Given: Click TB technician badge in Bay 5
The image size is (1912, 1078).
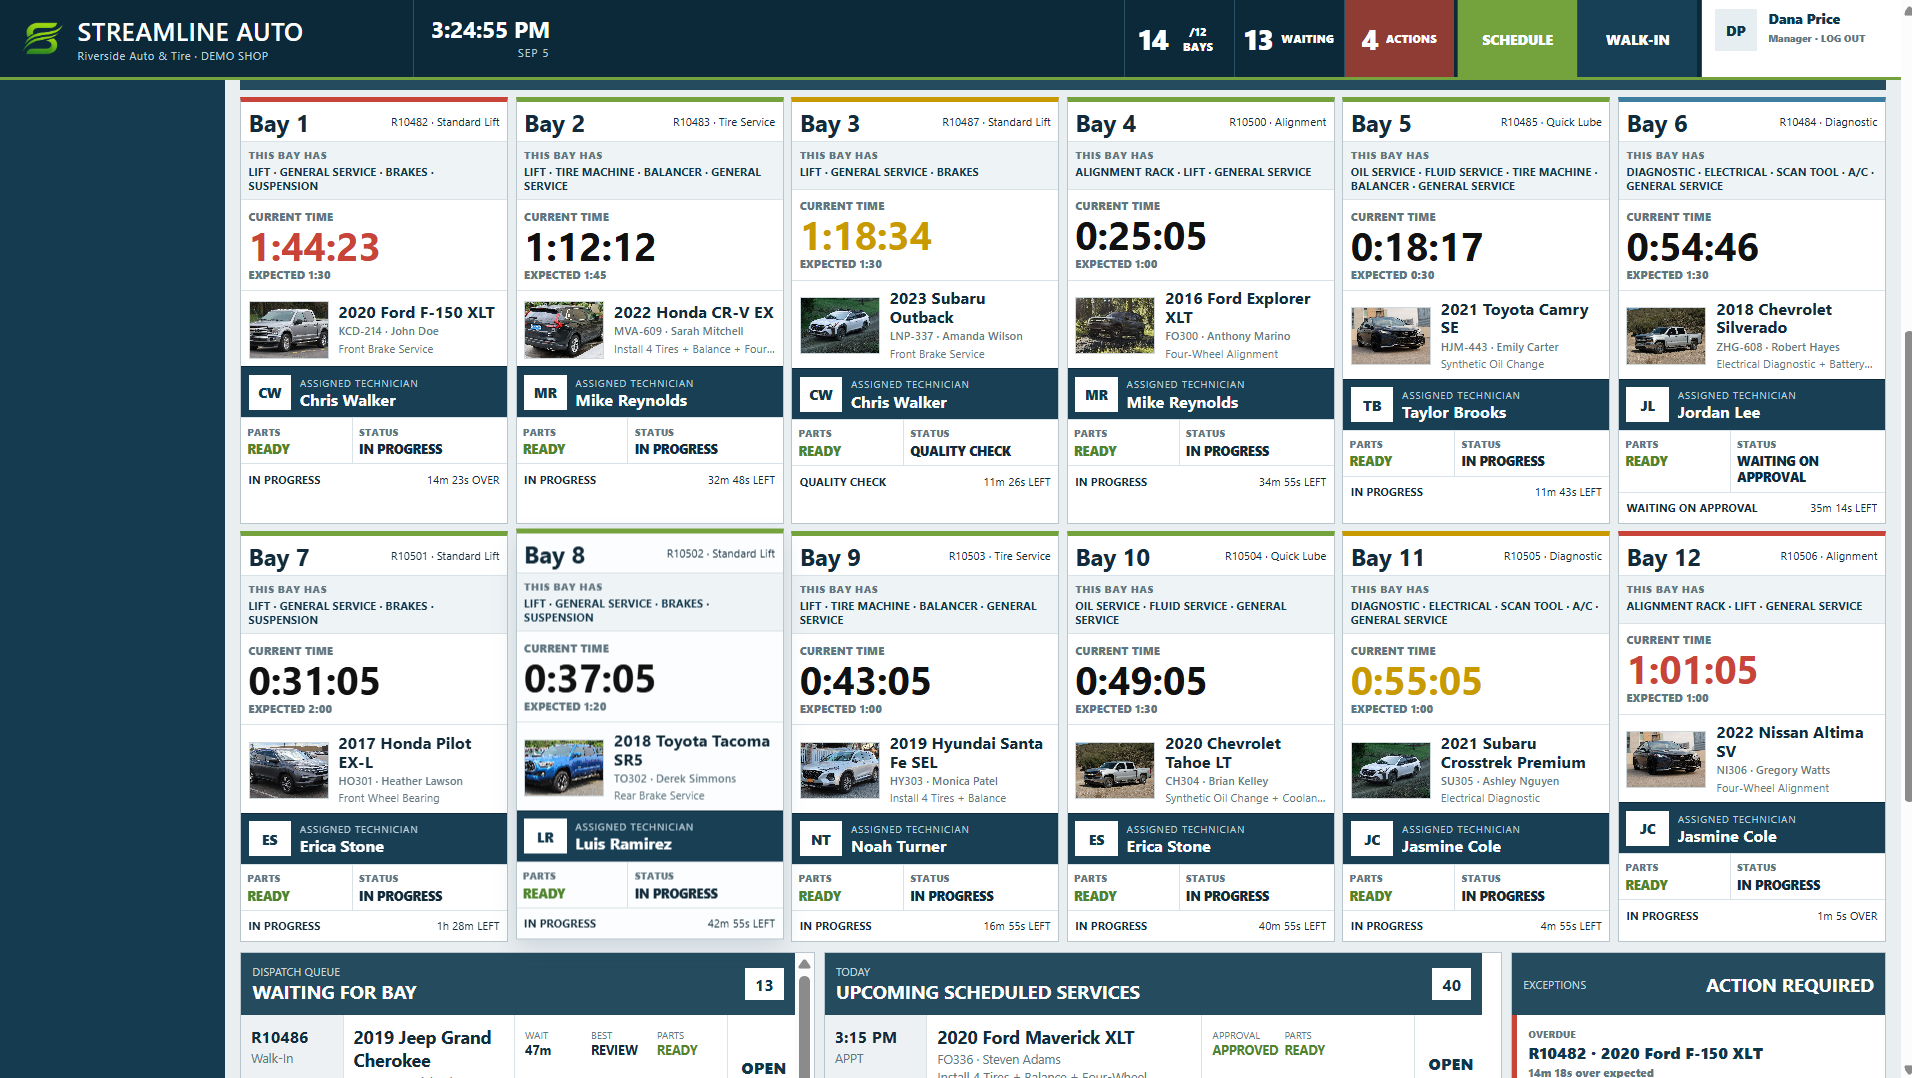Looking at the screenshot, I should point(1372,405).
